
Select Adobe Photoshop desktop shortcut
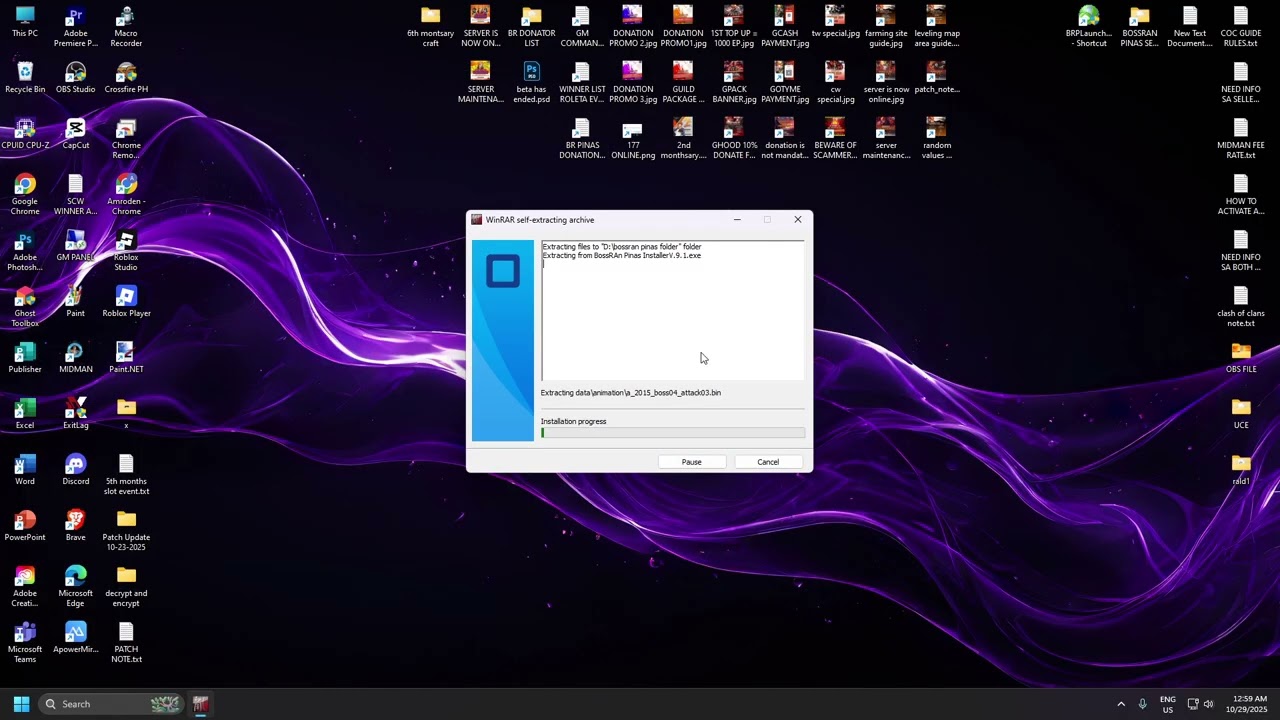(x=25, y=251)
